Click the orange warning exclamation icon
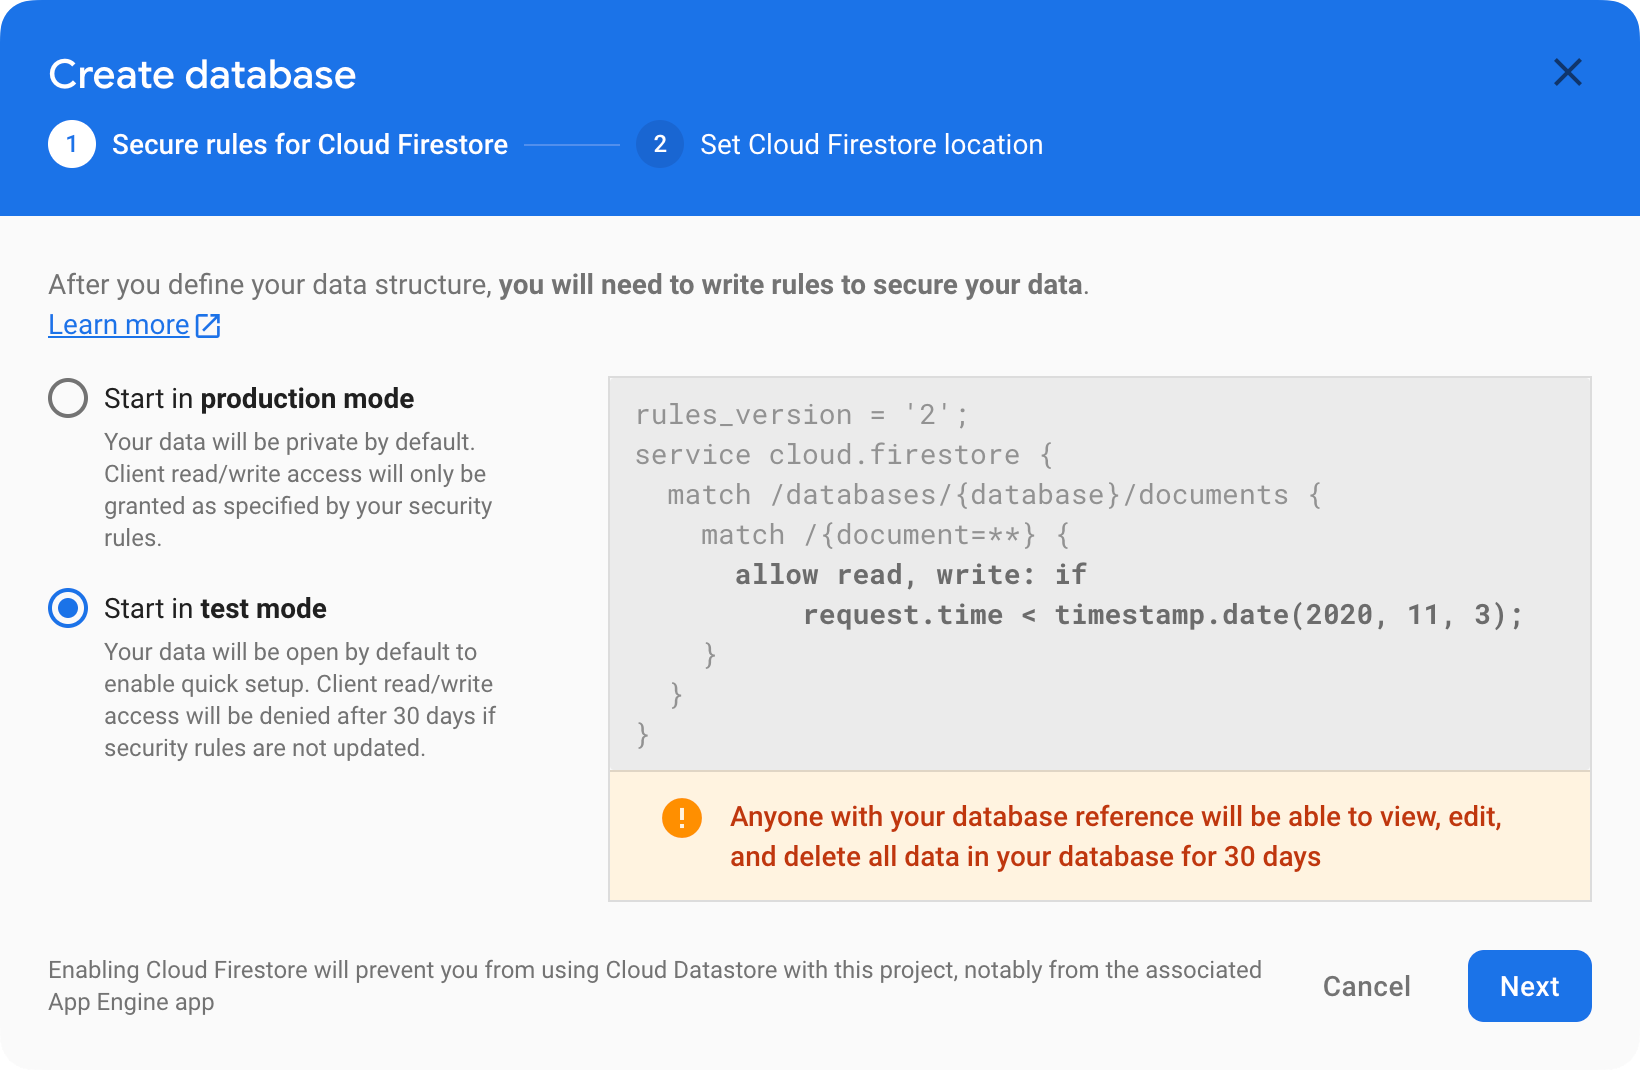The height and width of the screenshot is (1070, 1640). tap(682, 818)
